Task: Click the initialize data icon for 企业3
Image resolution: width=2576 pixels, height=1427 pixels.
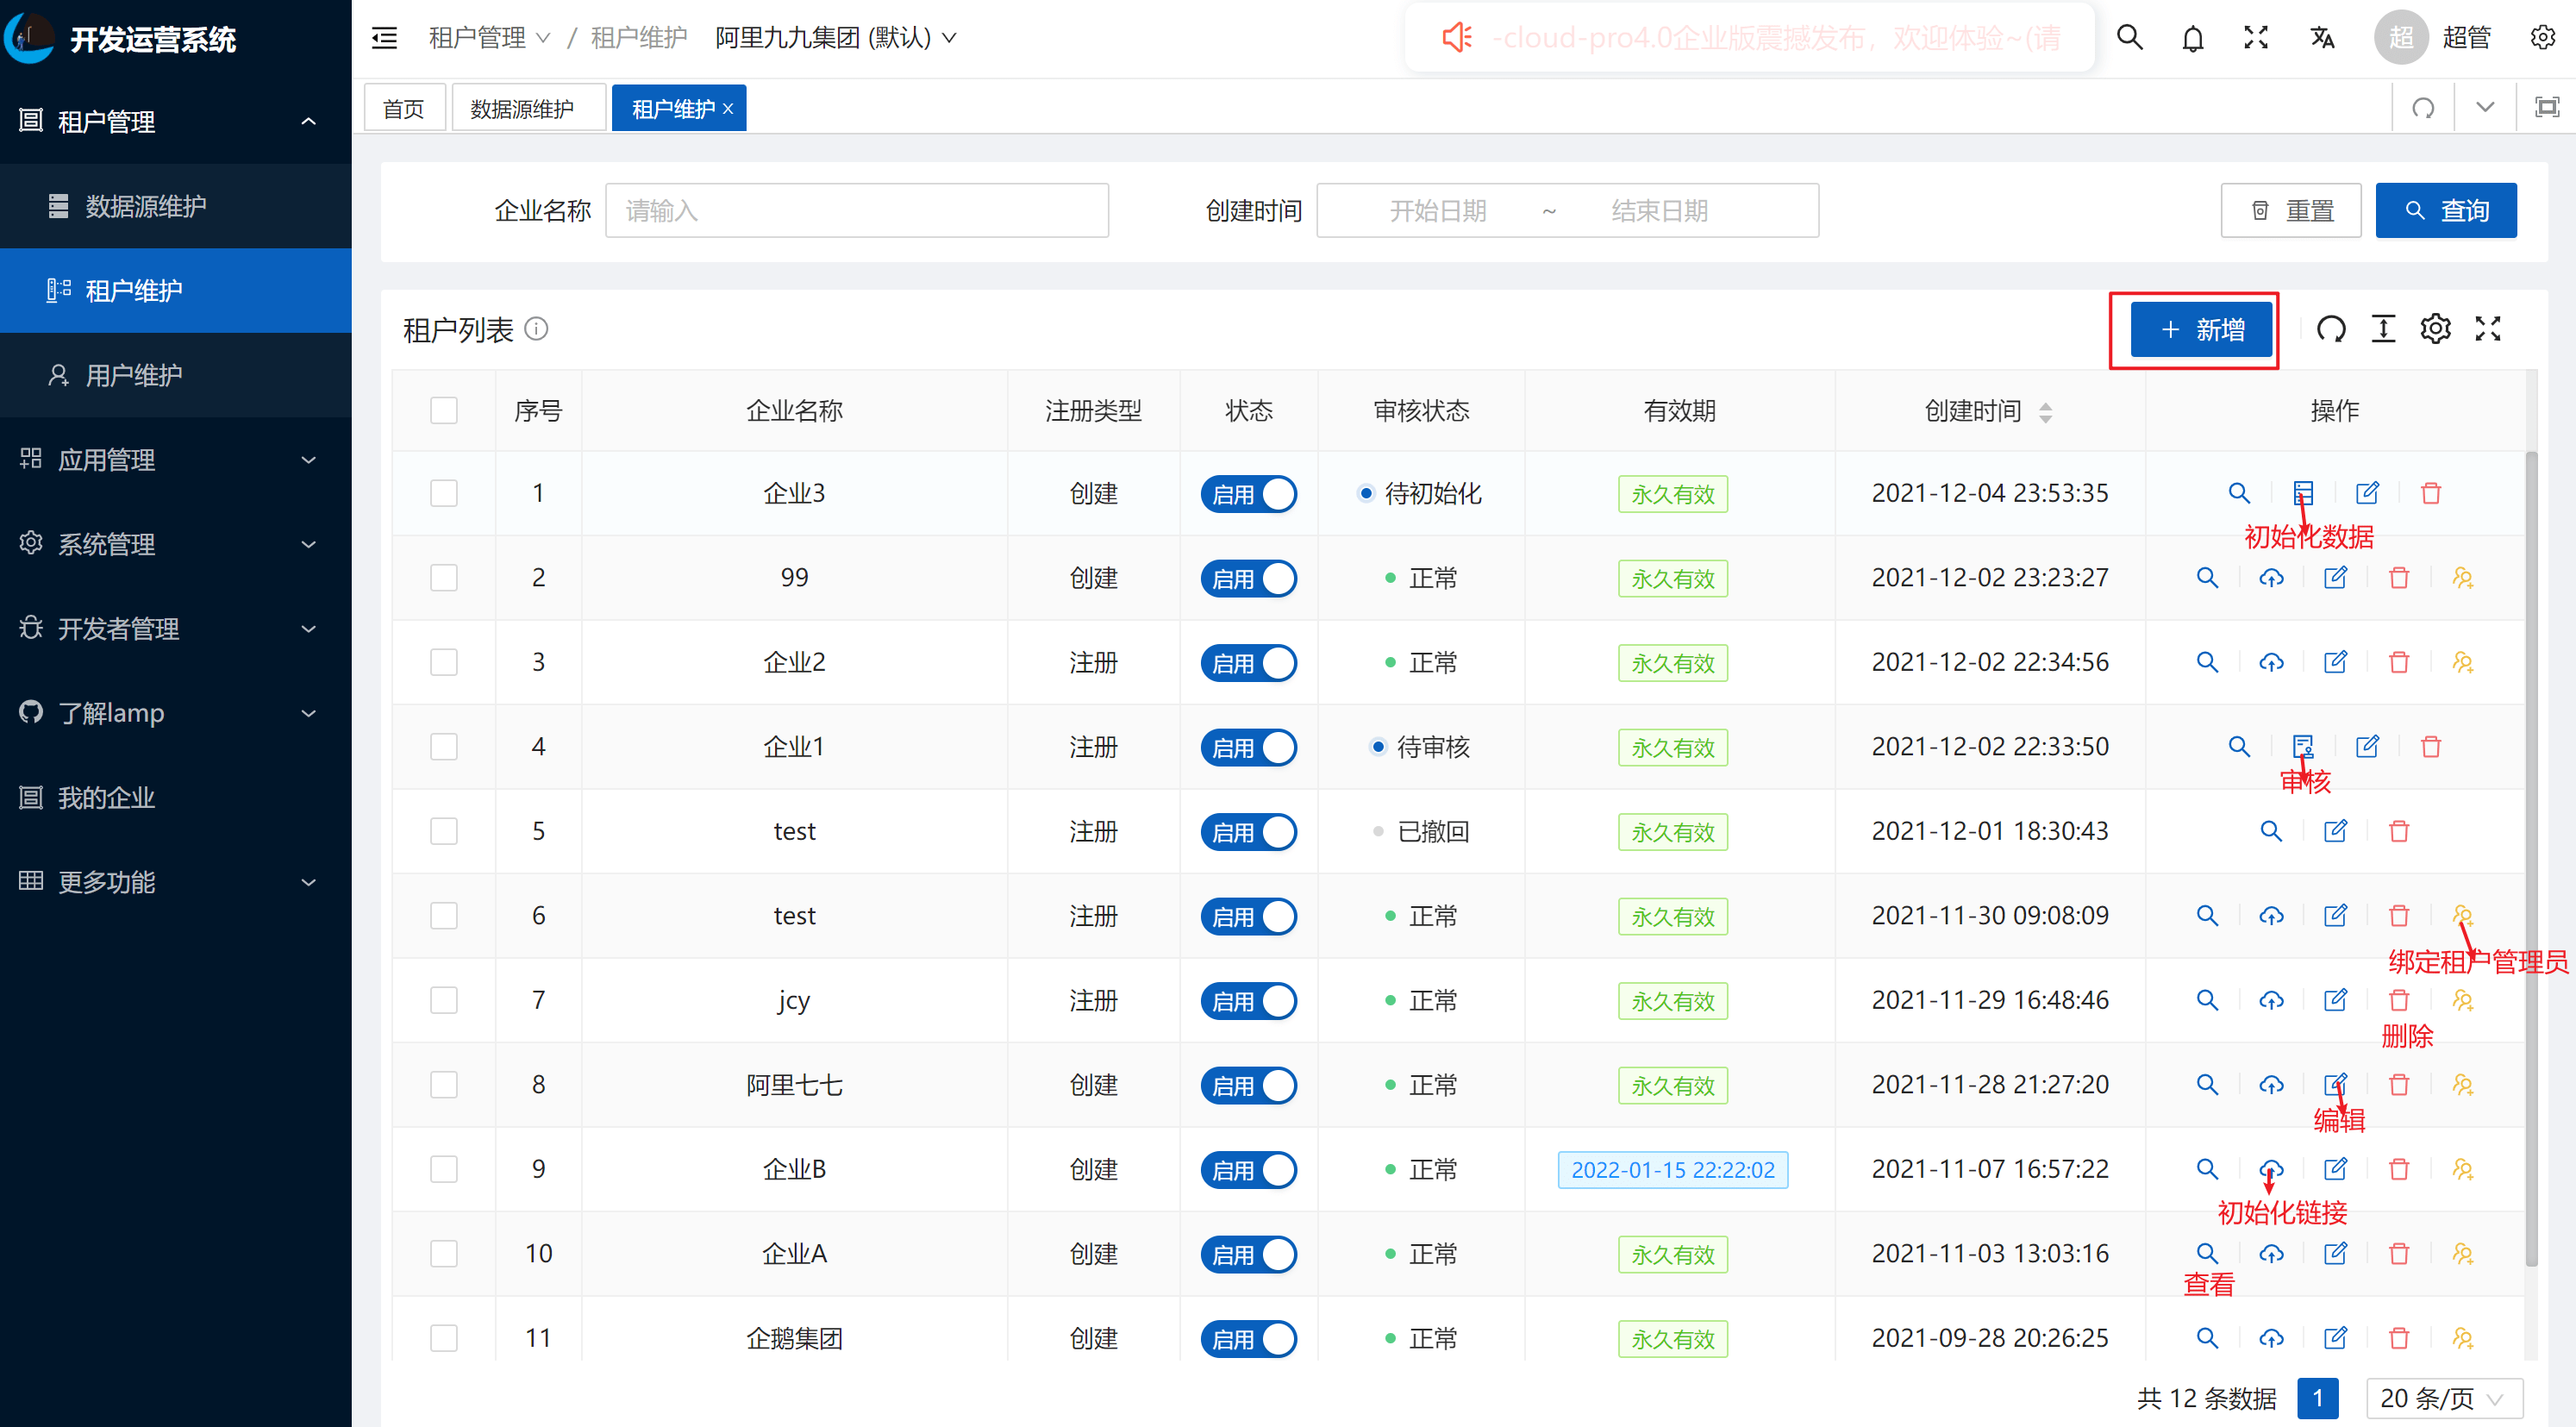Action: [2303, 492]
